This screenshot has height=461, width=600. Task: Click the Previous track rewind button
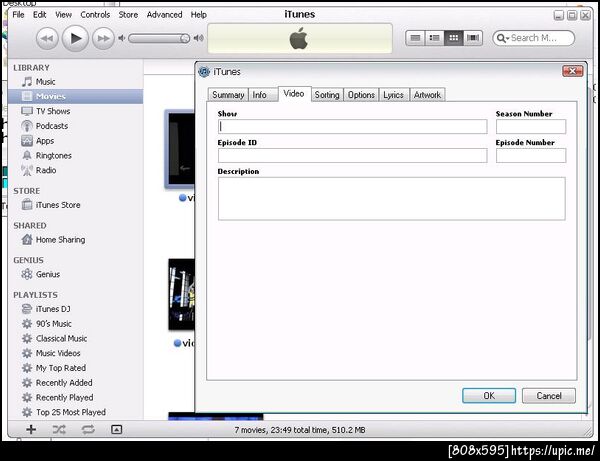tap(47, 38)
